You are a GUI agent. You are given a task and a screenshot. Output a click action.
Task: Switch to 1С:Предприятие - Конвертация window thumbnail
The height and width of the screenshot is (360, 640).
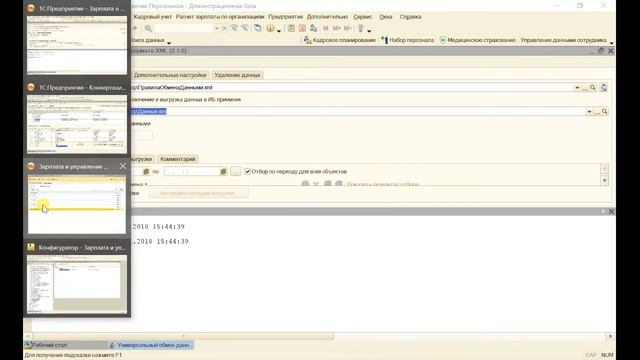[77, 118]
